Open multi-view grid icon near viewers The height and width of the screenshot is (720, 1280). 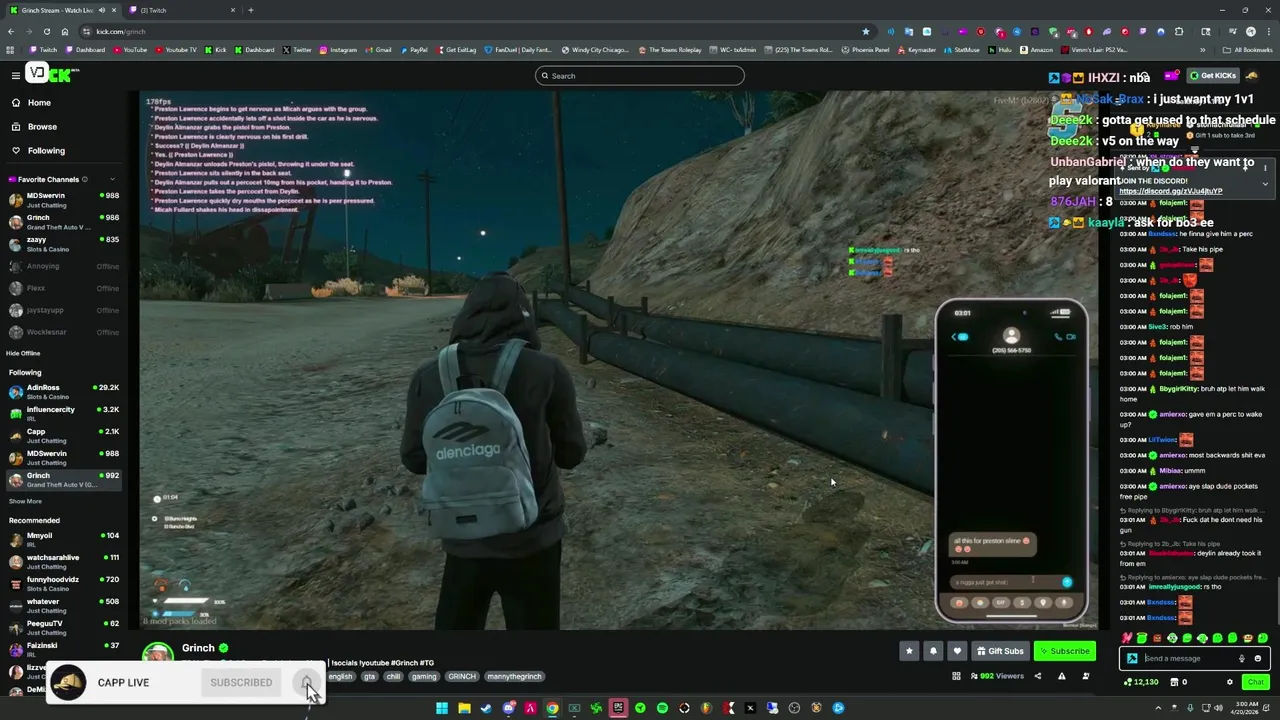[x=957, y=676]
